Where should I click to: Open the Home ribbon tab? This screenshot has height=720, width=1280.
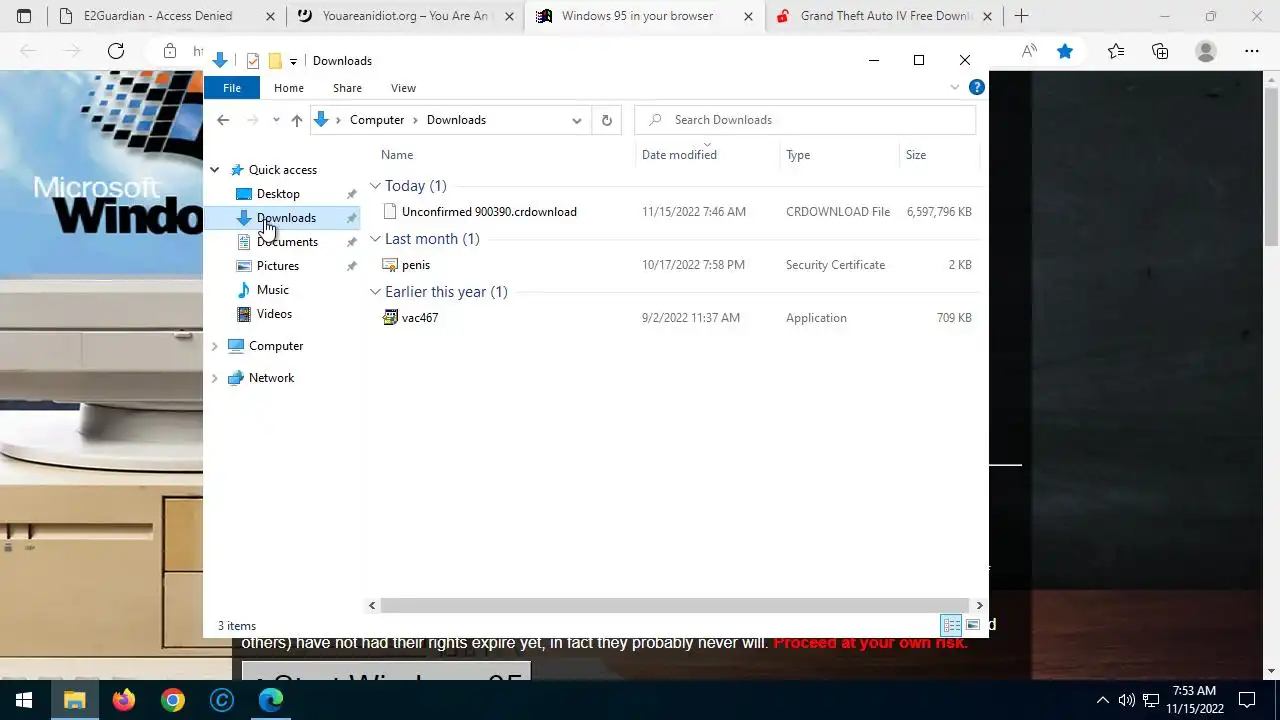(x=289, y=88)
